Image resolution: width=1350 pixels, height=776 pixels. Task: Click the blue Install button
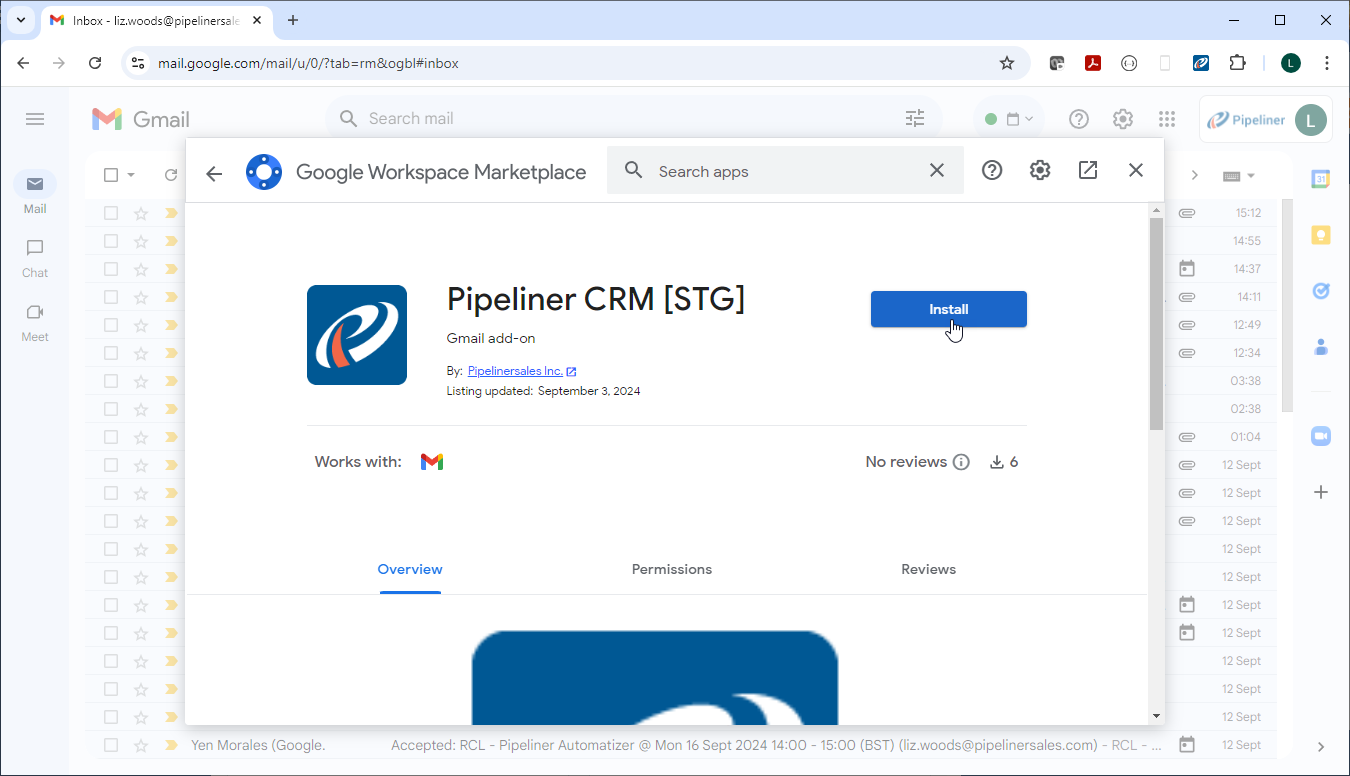click(x=948, y=309)
